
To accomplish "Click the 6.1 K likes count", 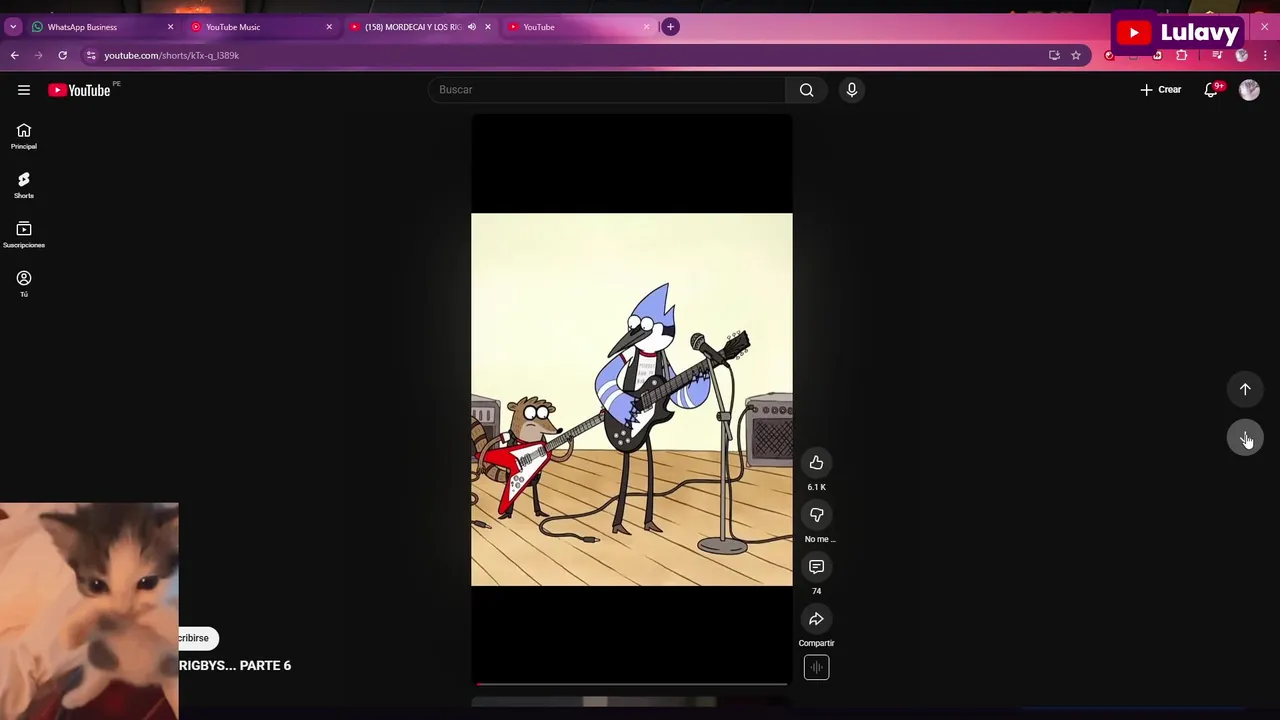I will [x=816, y=487].
